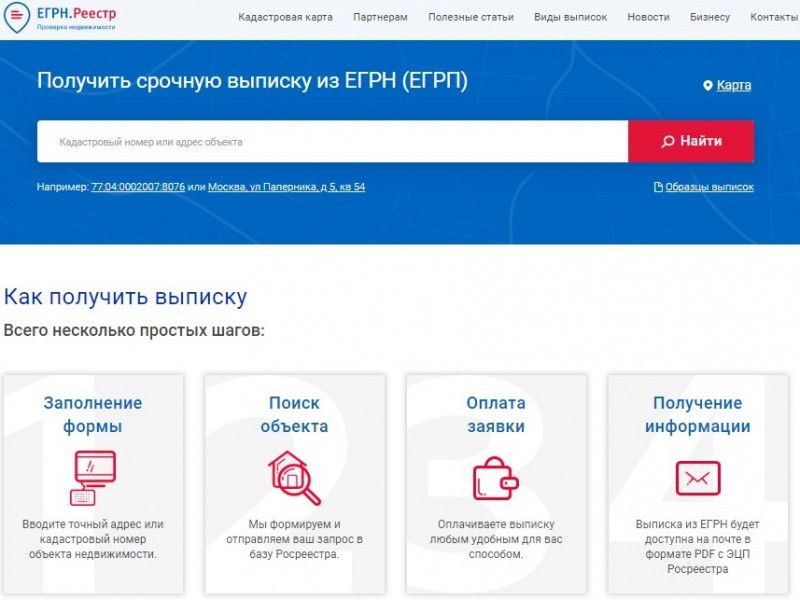800x600 pixels.
Task: Select the Партнерам navigation item
Action: pyautogui.click(x=380, y=17)
